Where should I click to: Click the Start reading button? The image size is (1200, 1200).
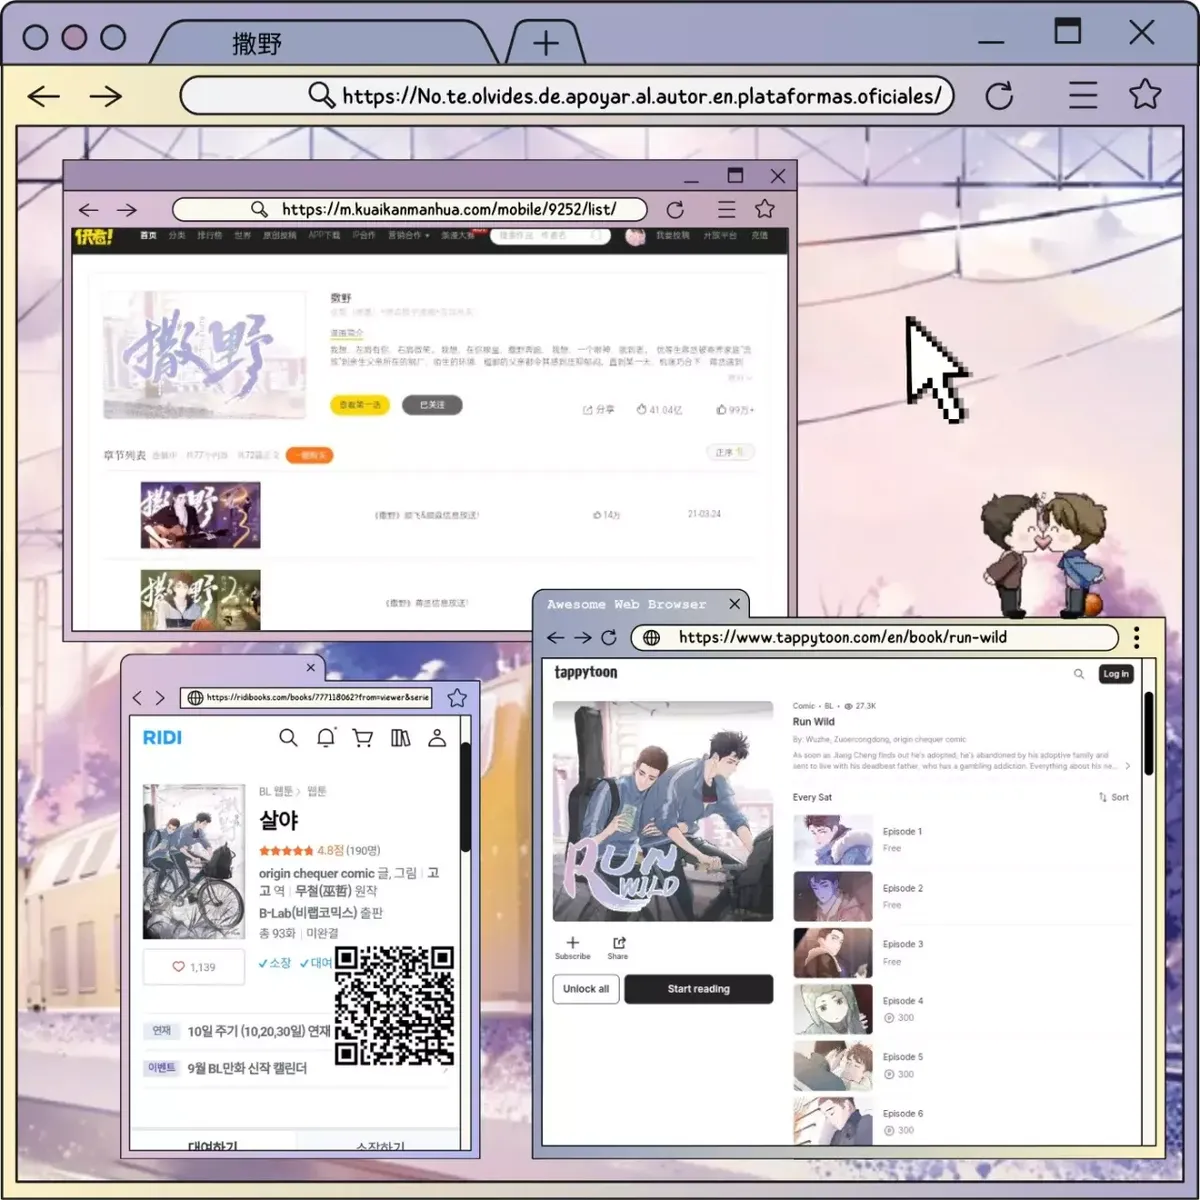click(x=699, y=989)
